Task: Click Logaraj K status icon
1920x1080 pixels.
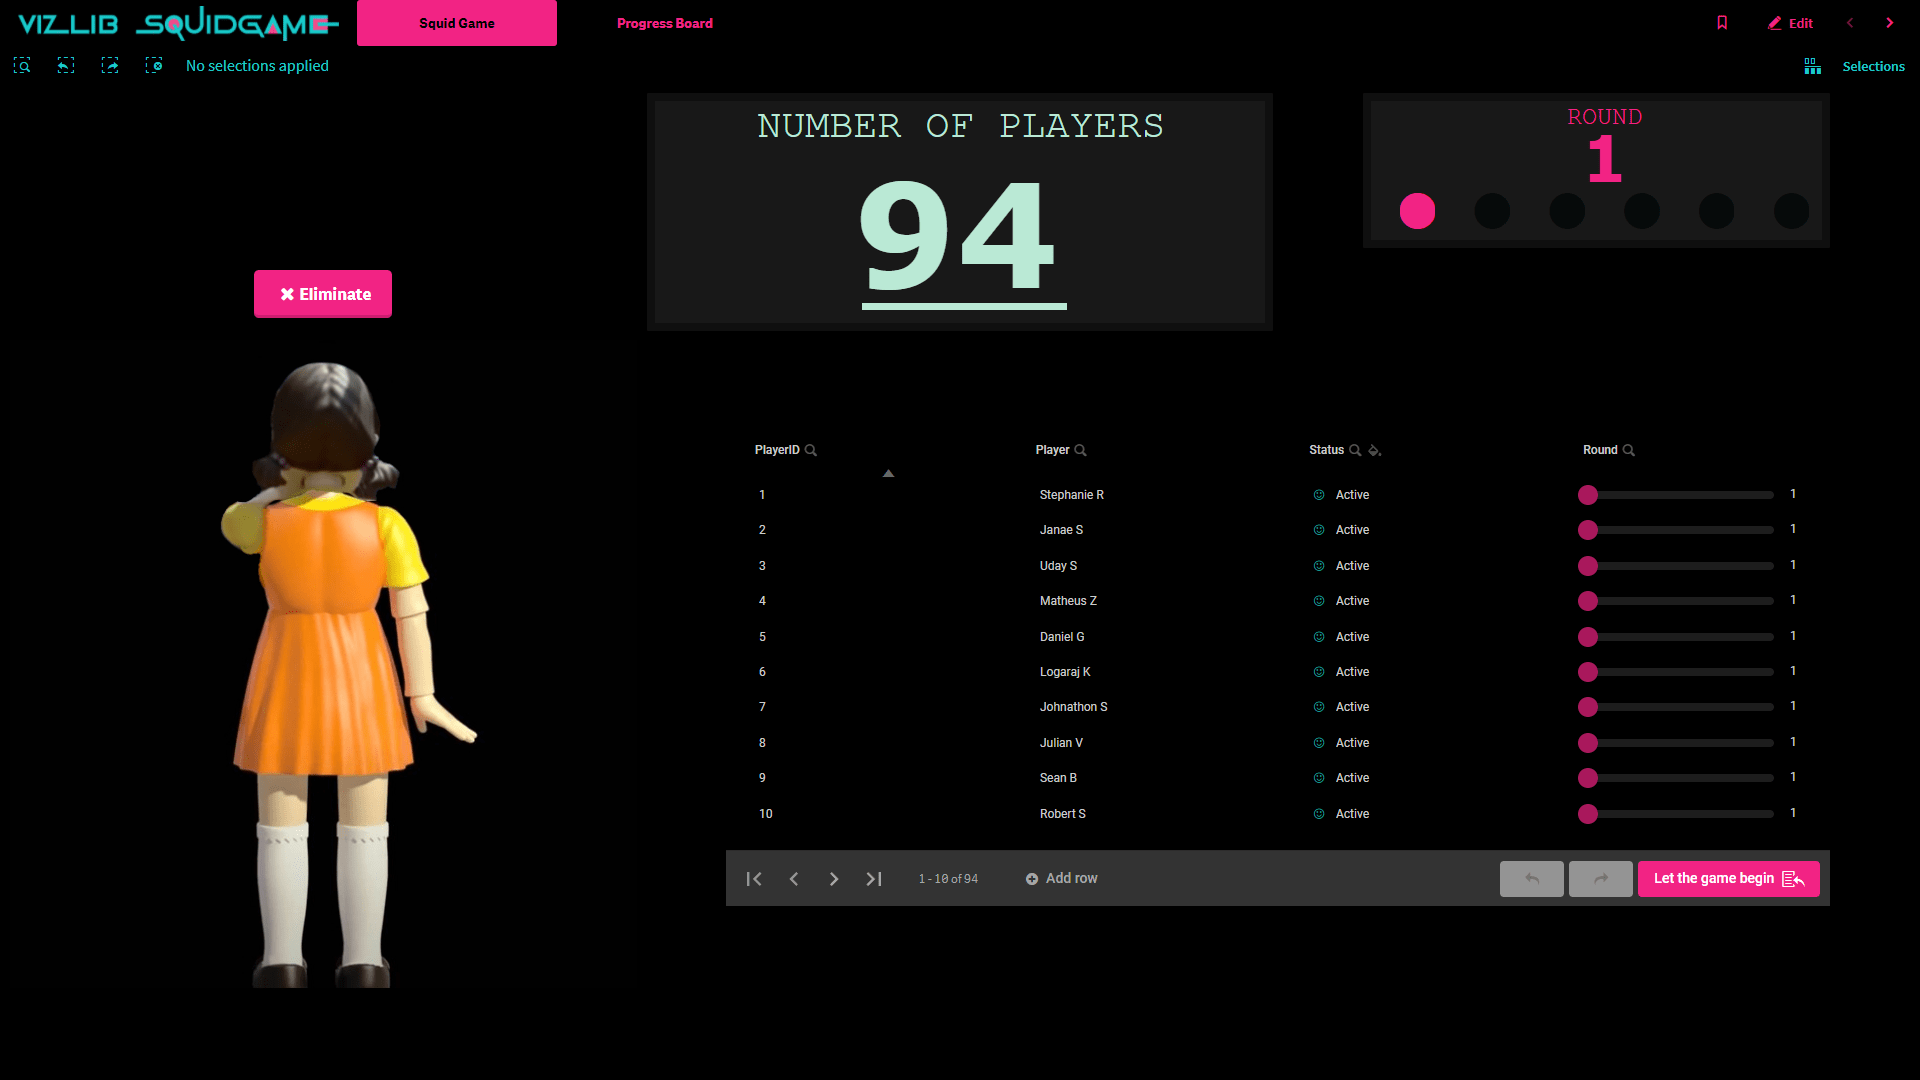Action: 1319,672
